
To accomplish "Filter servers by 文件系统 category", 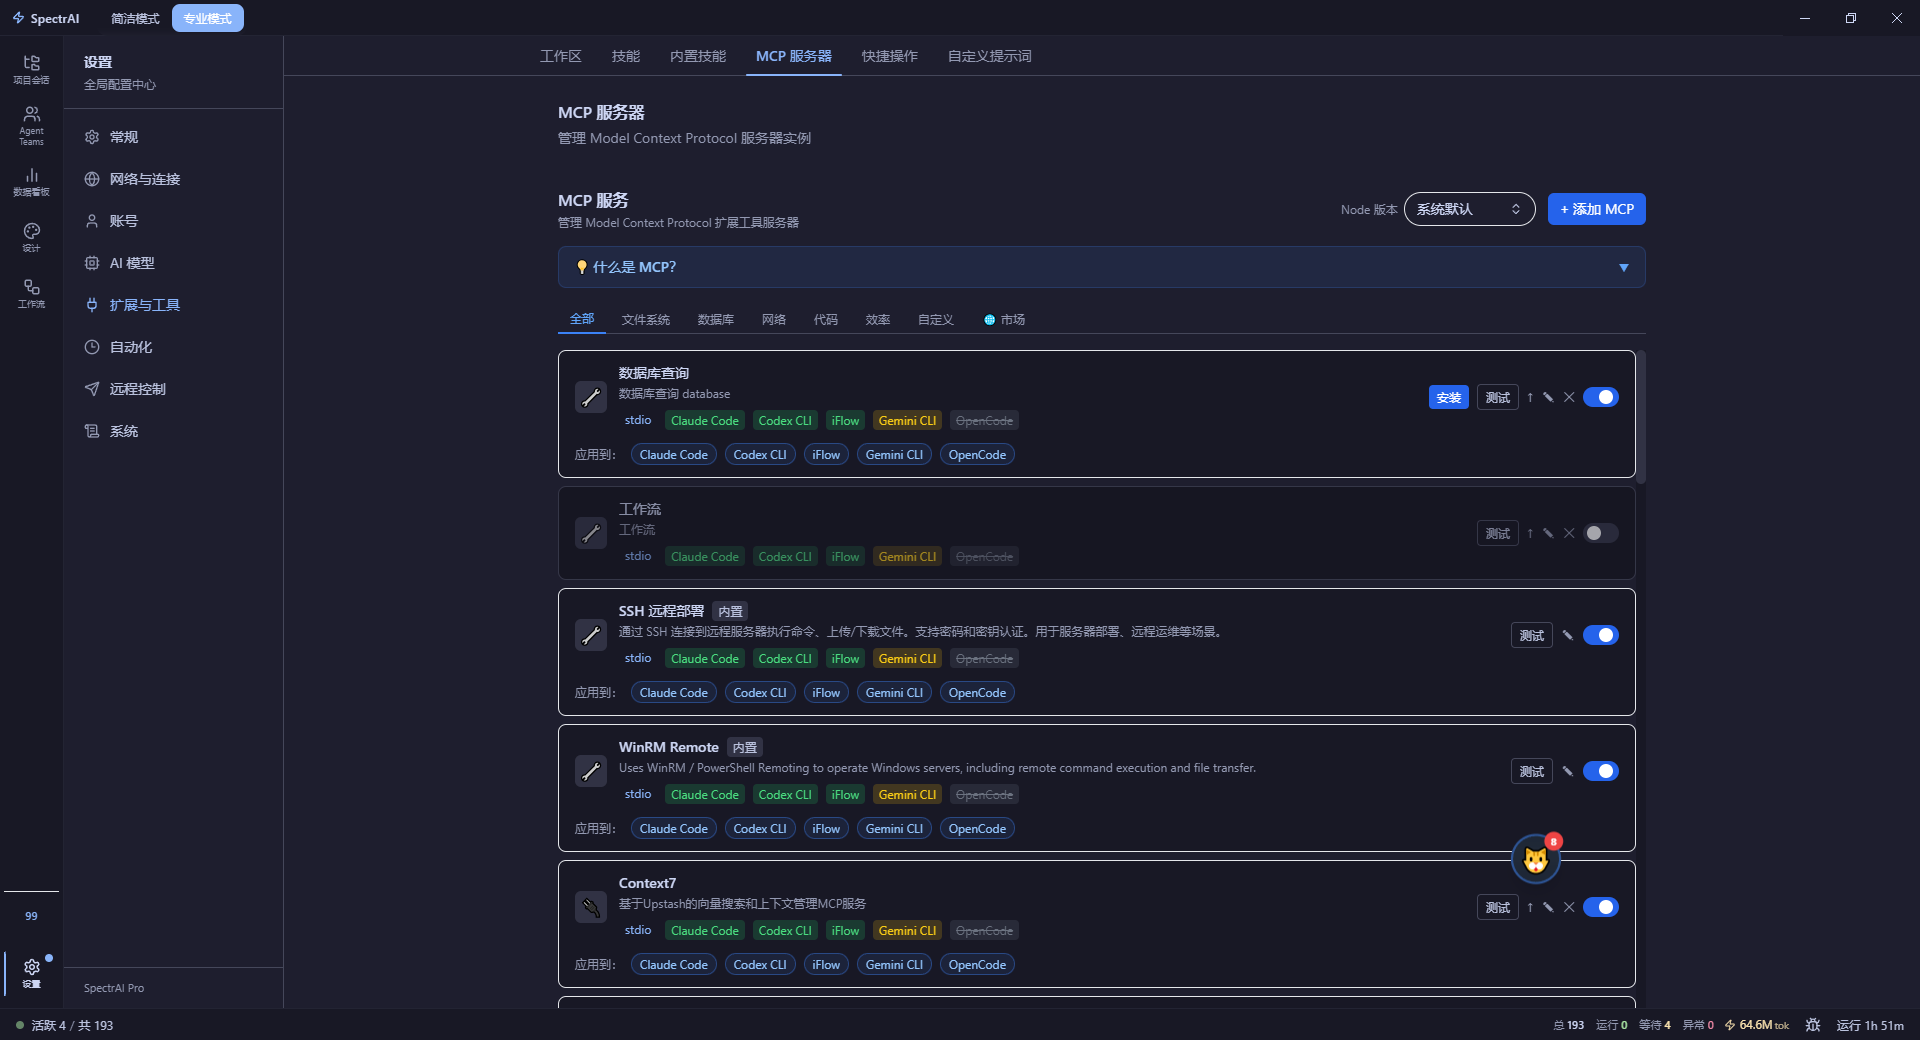I will 646,320.
